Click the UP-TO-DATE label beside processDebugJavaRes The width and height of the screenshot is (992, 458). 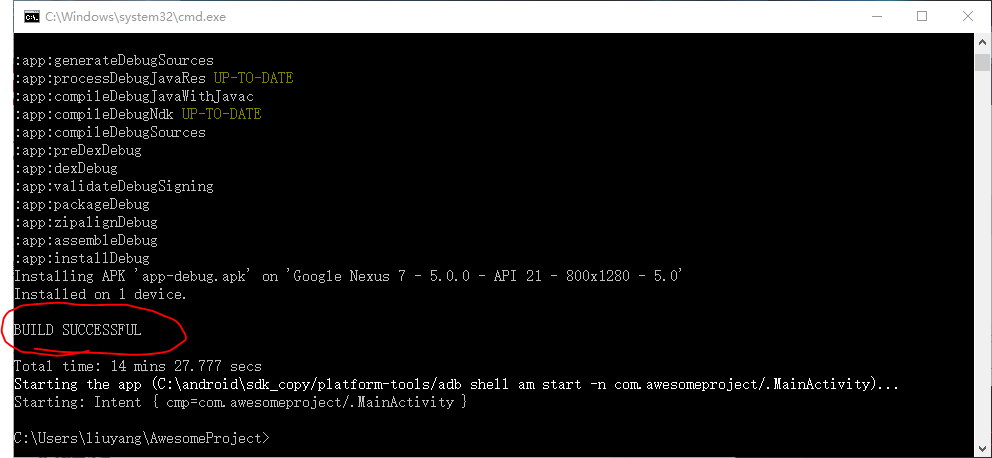tap(254, 78)
